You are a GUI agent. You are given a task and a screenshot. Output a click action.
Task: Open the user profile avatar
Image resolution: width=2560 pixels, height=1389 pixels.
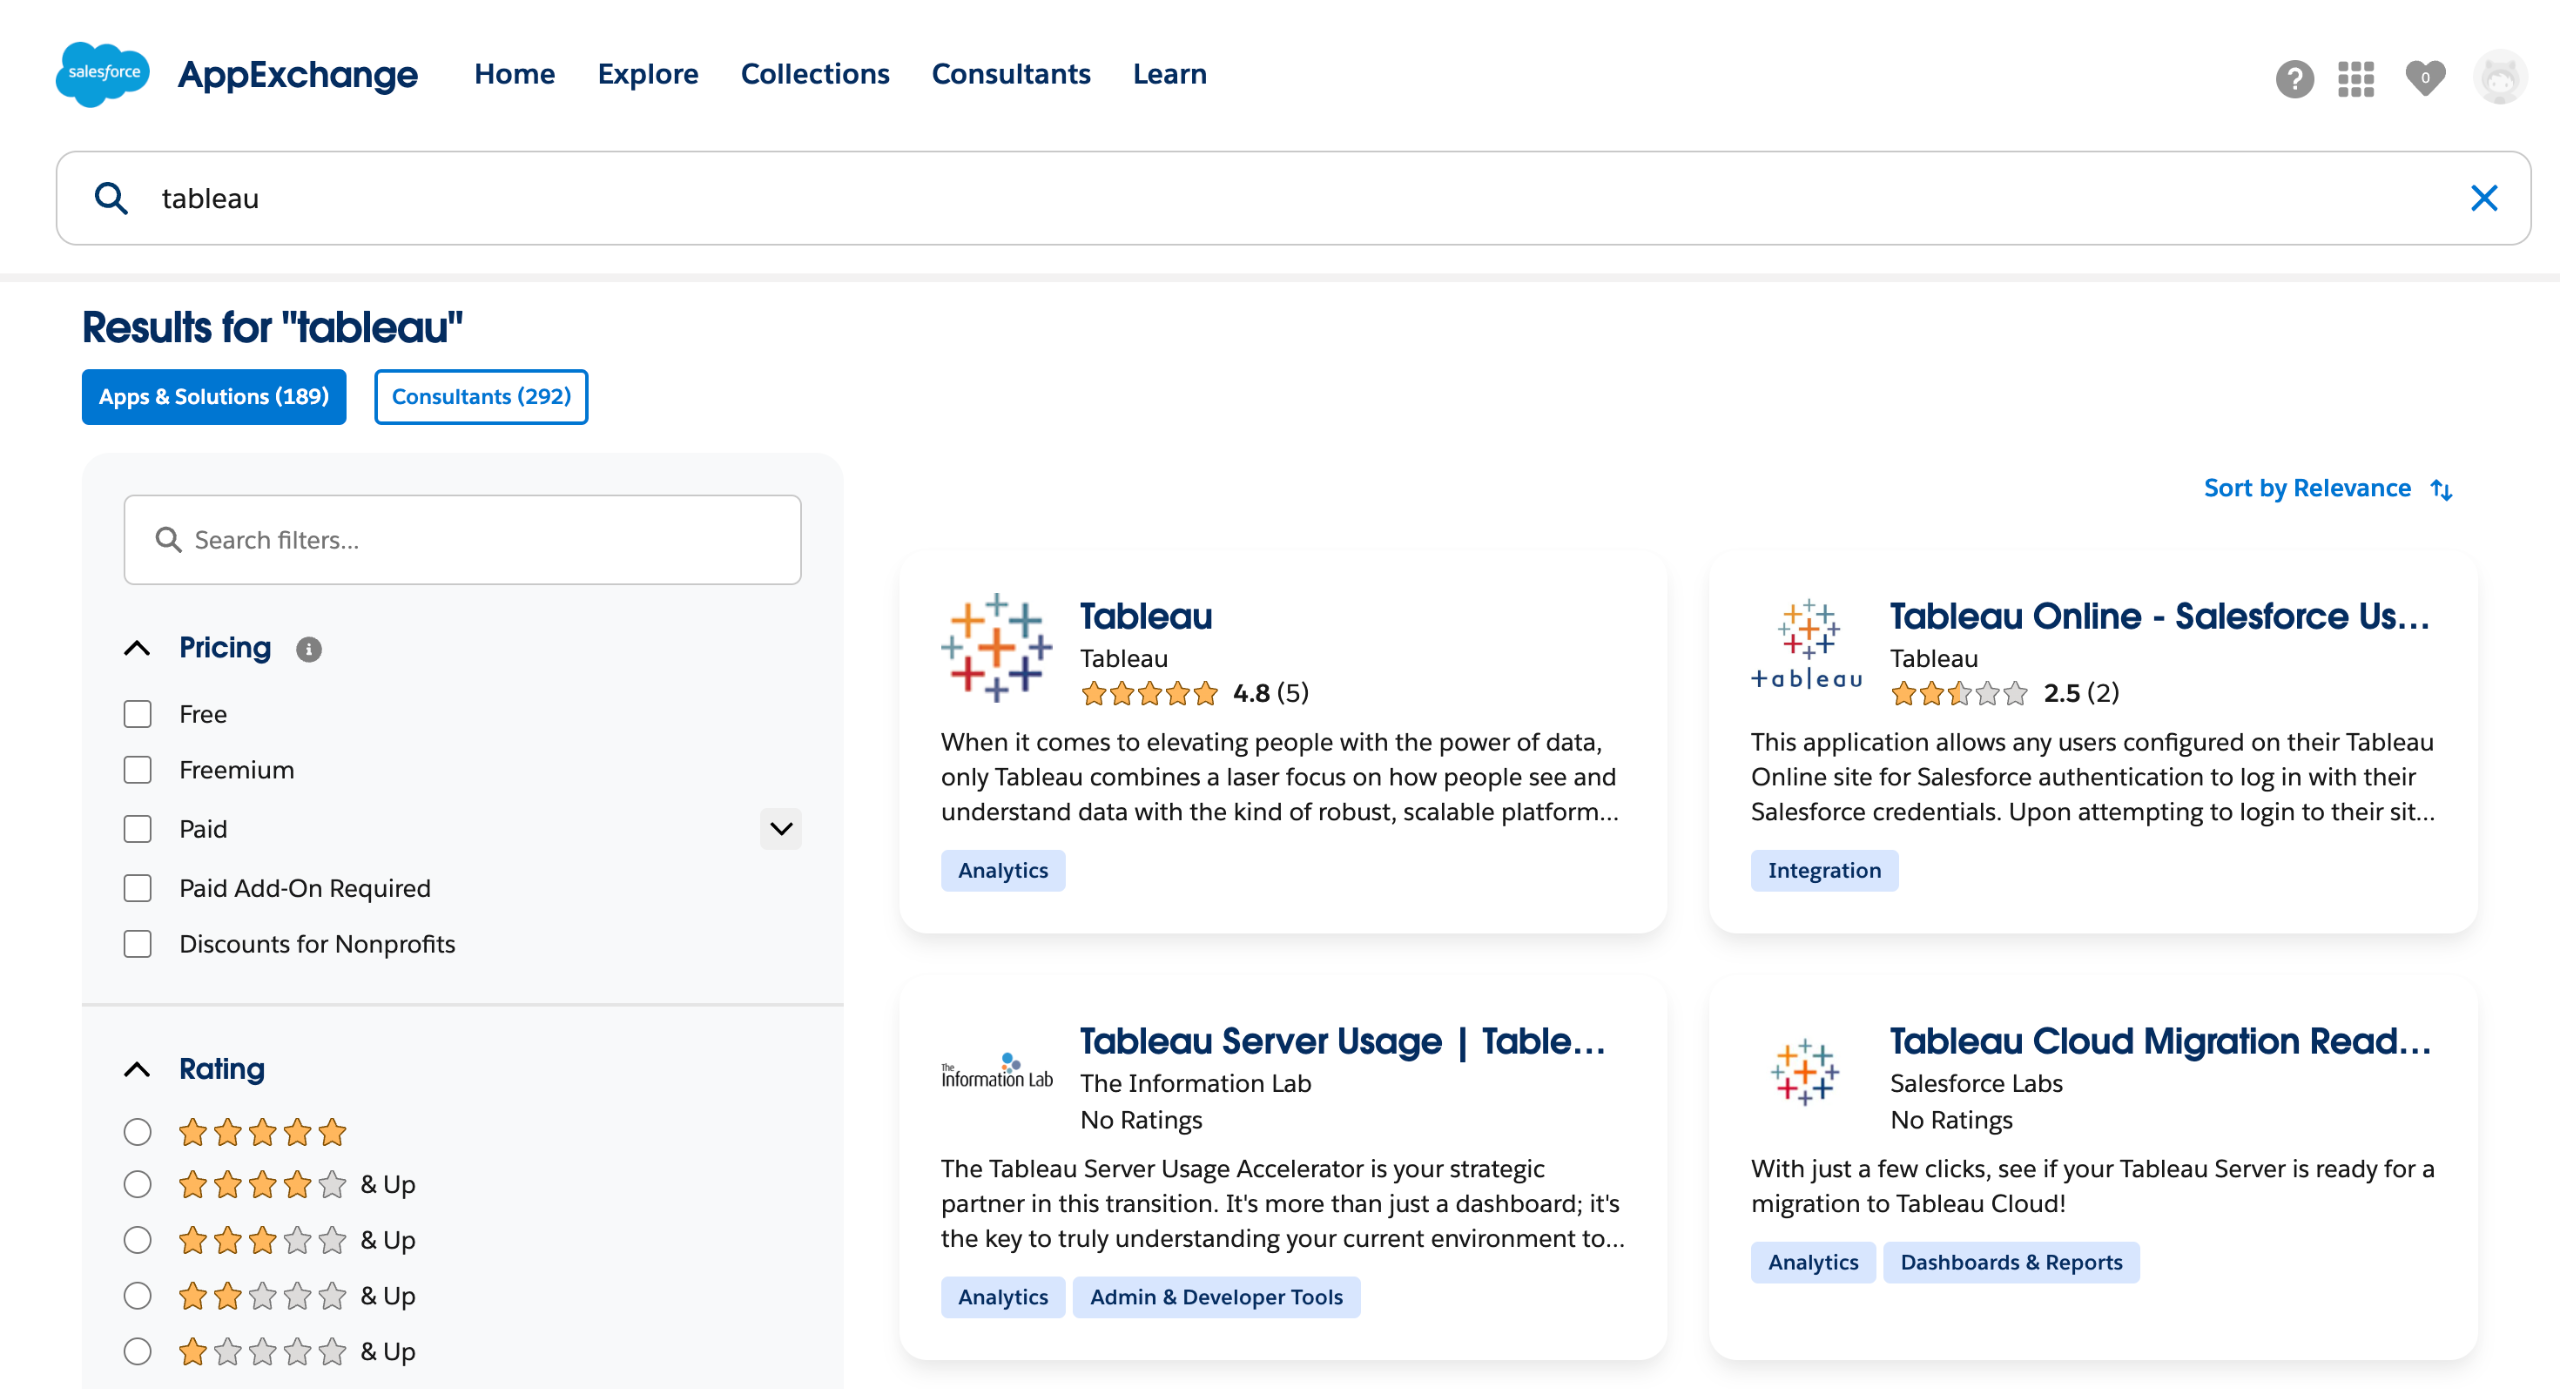(x=2499, y=78)
